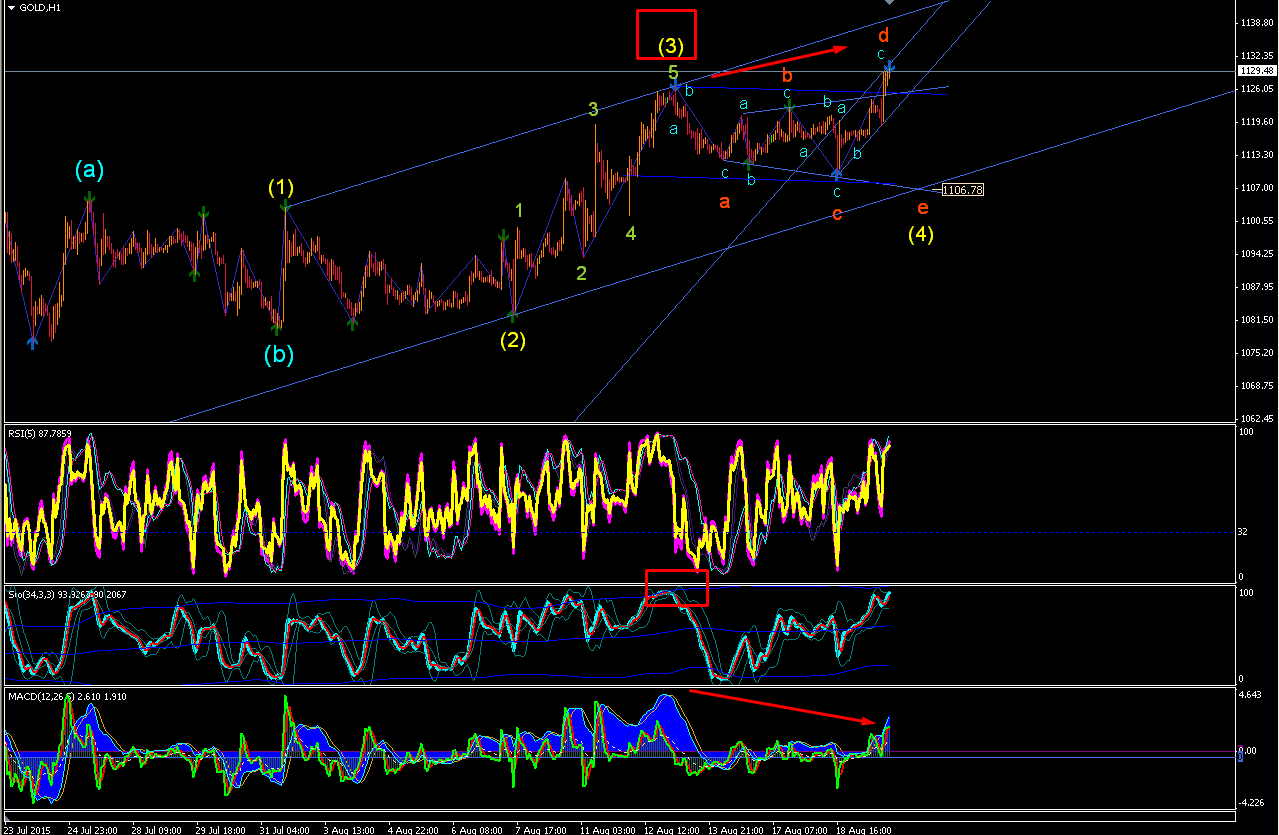This screenshot has height=835, width=1279.
Task: Click the 7 Aug 17:00 time label
Action: pyautogui.click(x=543, y=829)
